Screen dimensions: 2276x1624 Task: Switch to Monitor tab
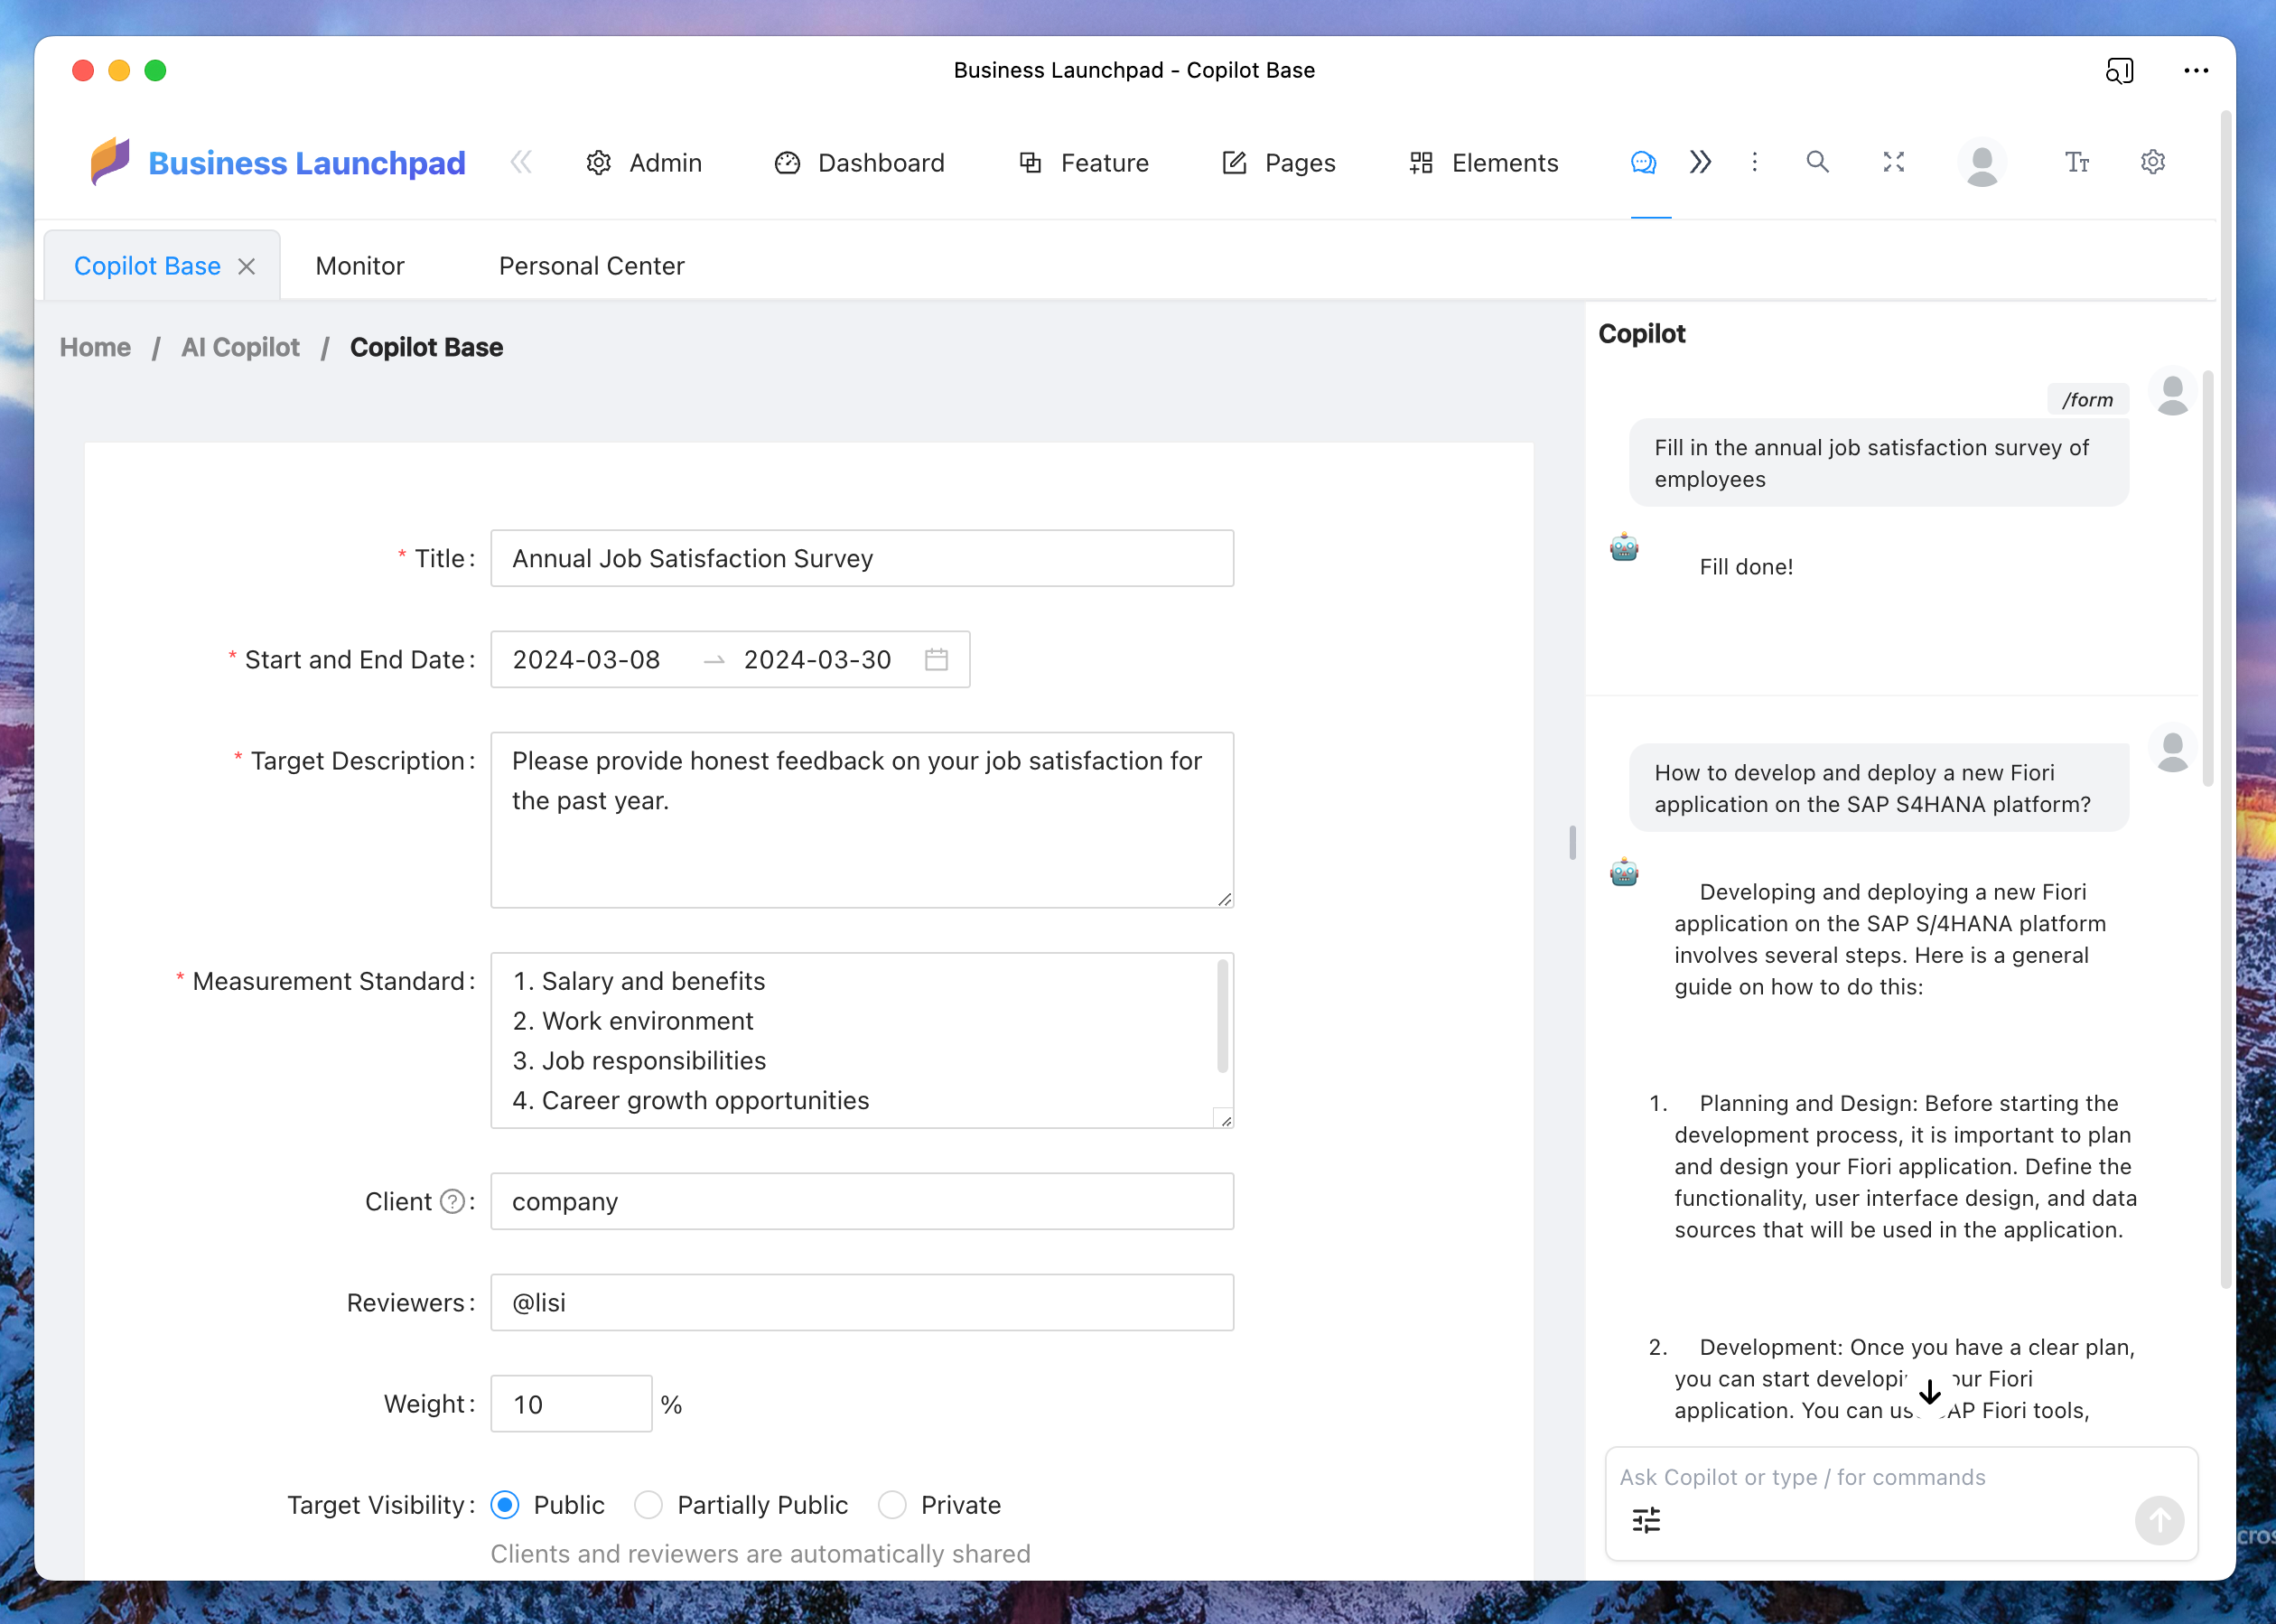[360, 266]
